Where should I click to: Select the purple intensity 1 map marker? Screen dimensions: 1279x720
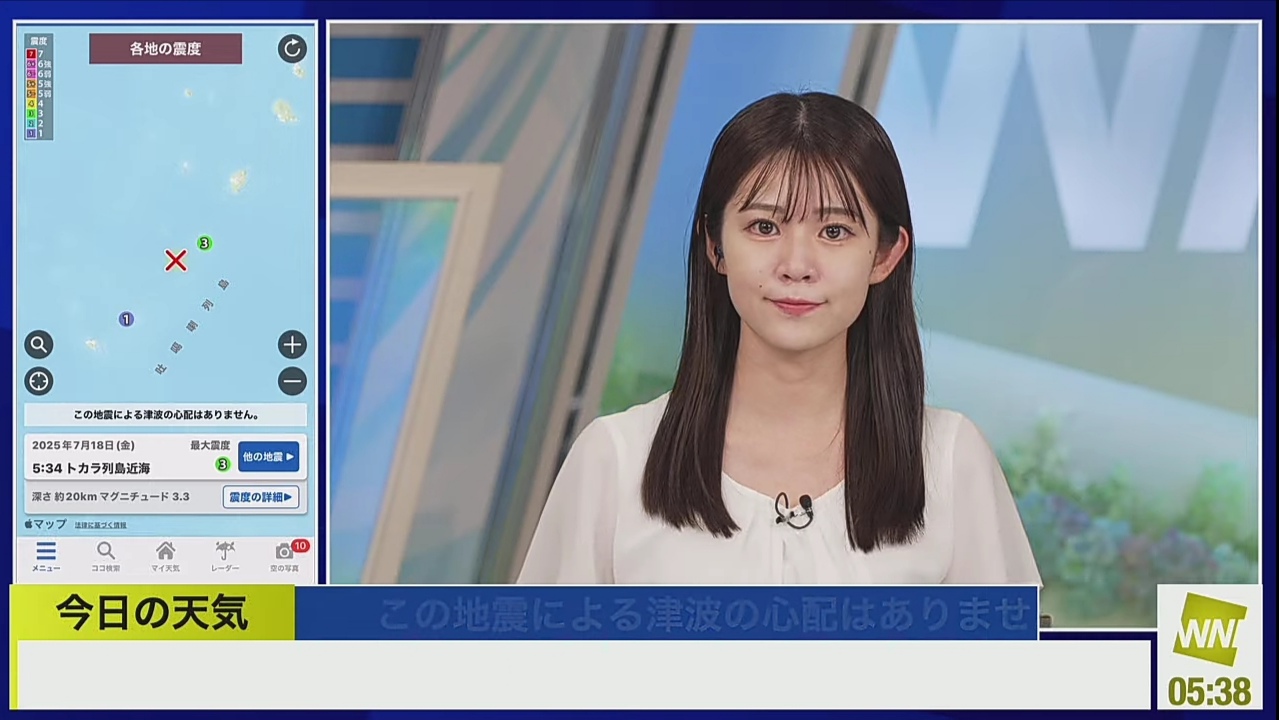point(126,319)
